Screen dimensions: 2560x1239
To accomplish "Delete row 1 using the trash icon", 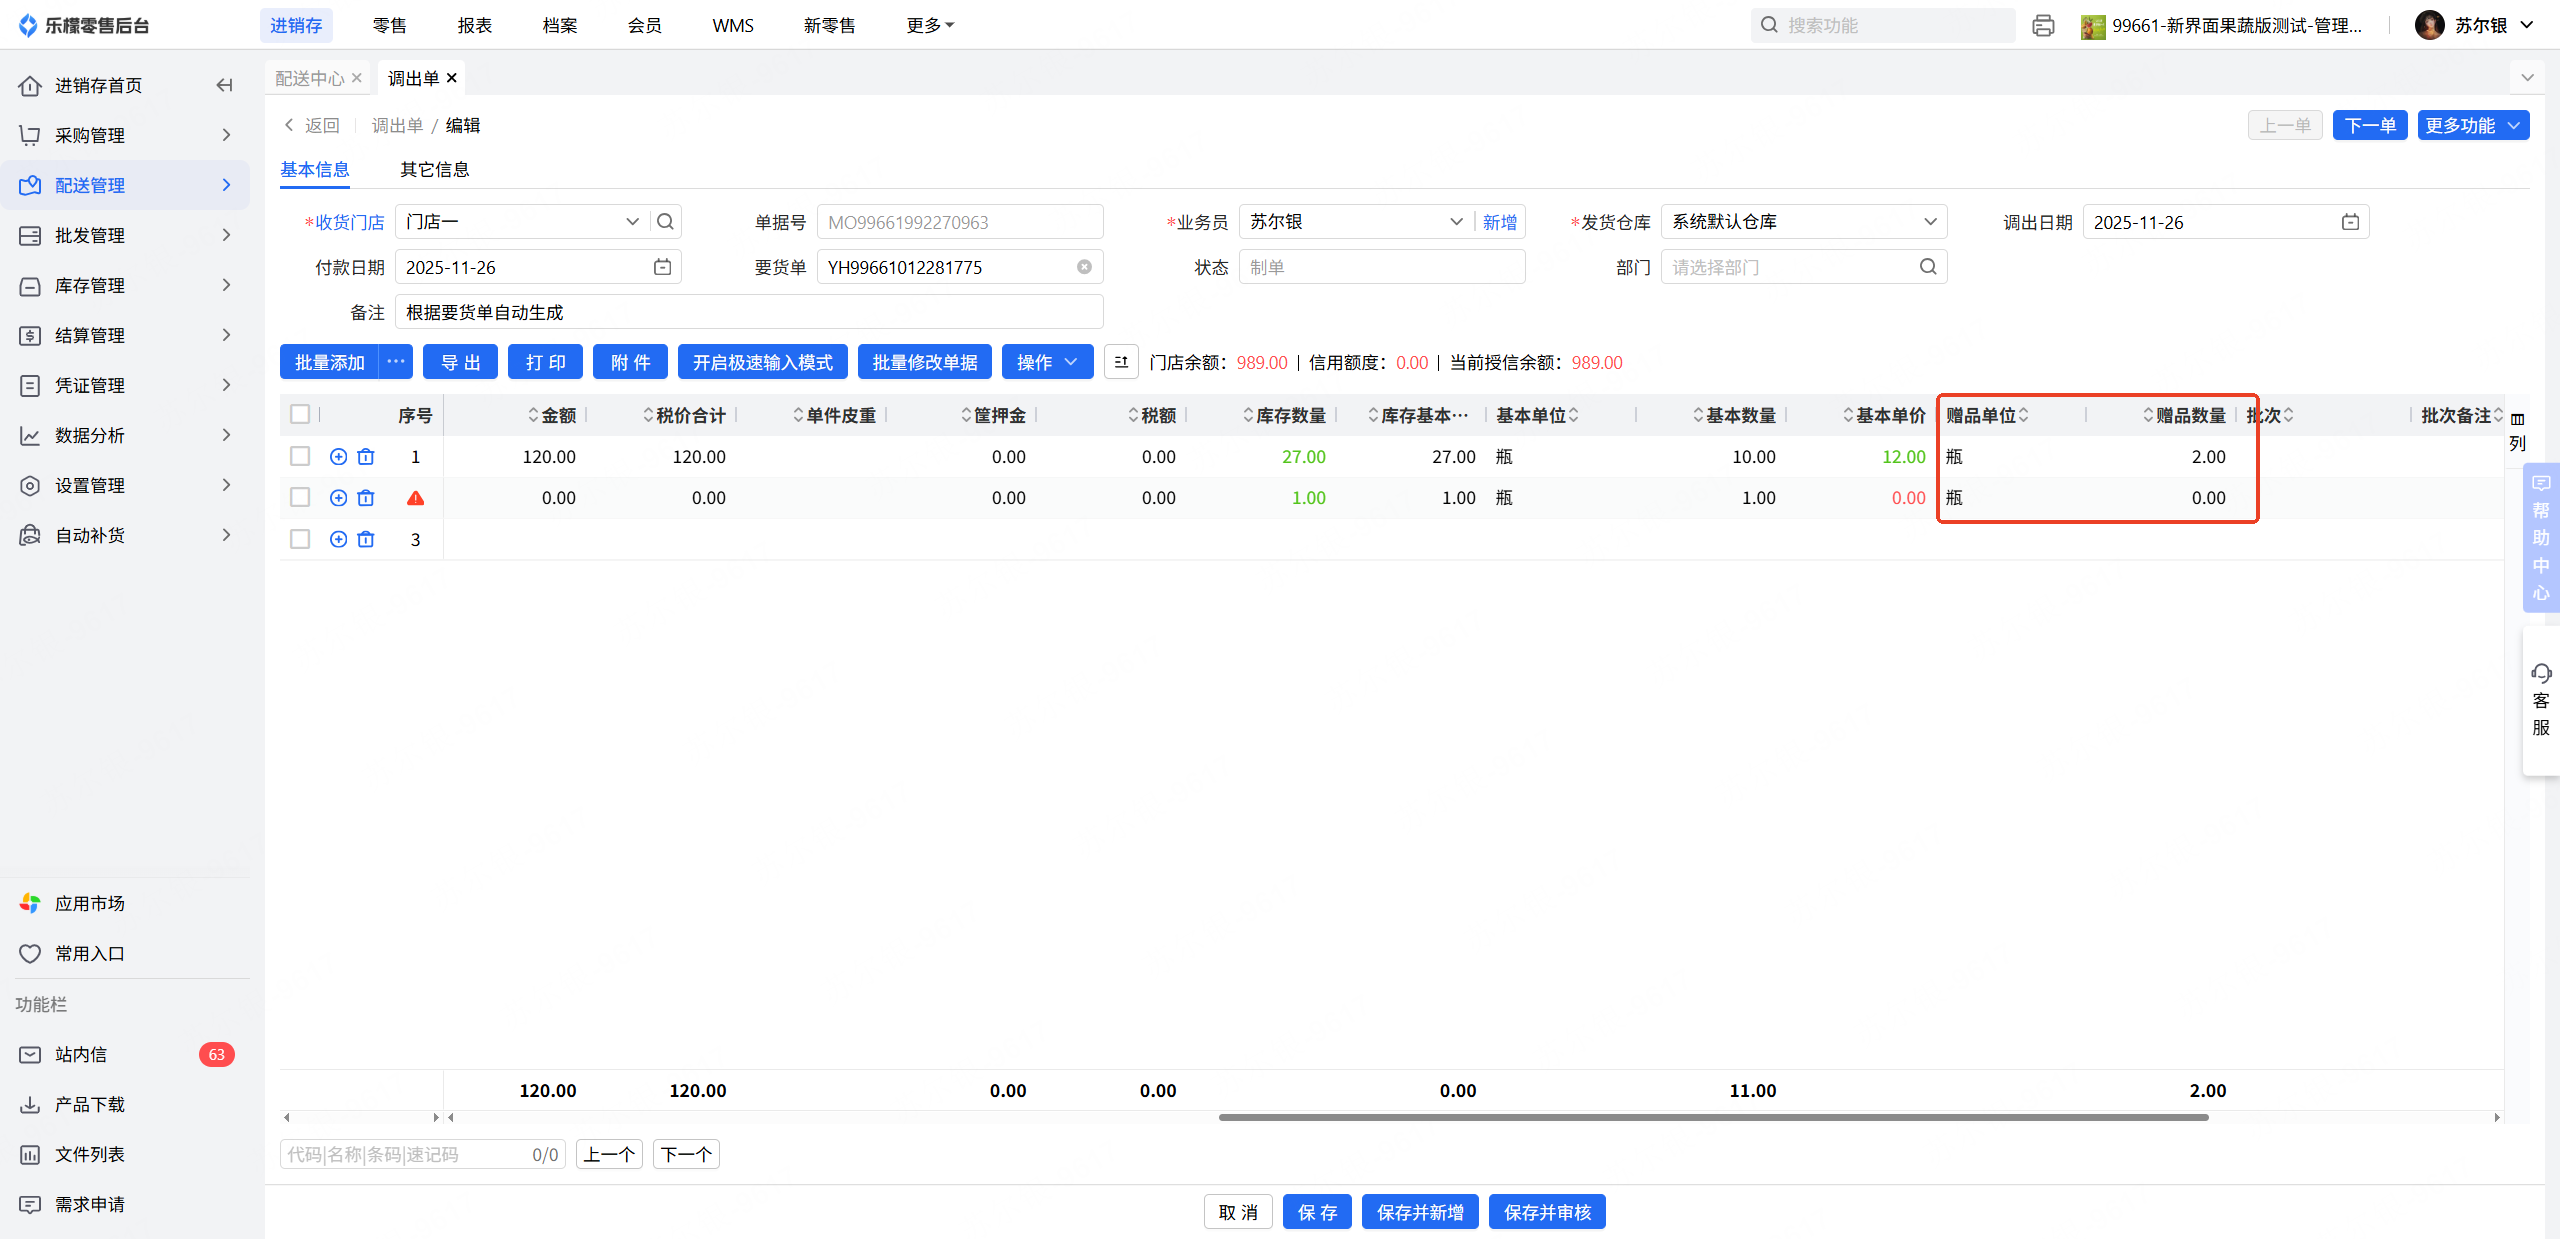I will pos(366,457).
